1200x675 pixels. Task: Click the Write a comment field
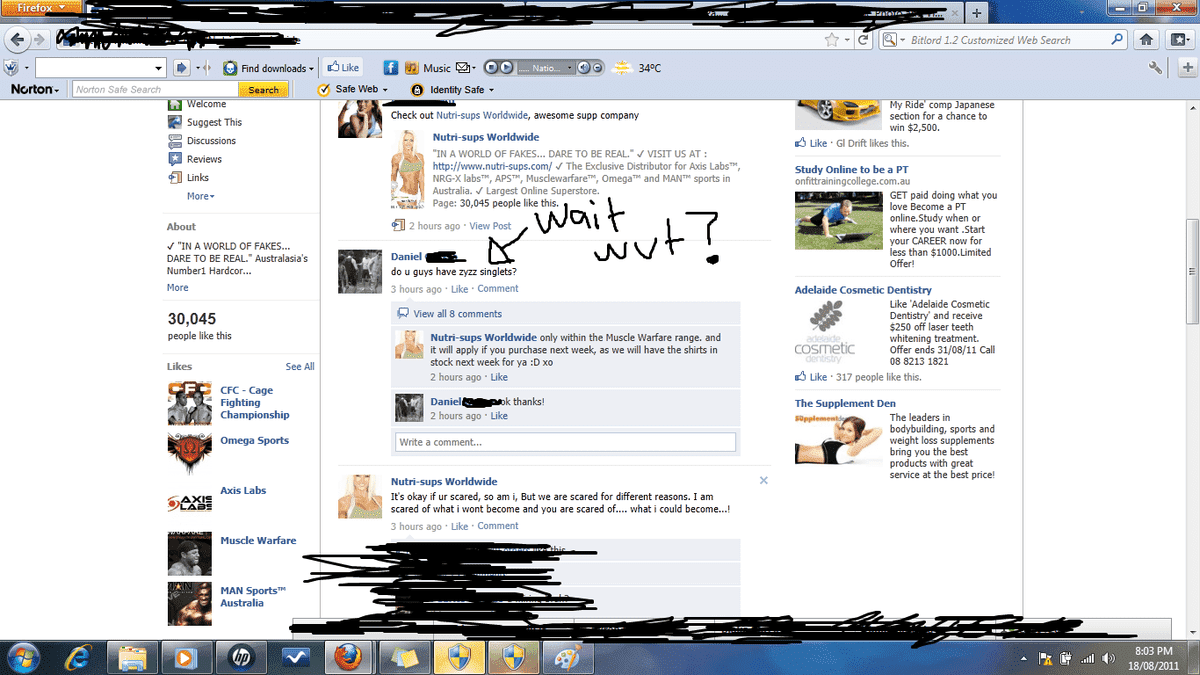565,442
